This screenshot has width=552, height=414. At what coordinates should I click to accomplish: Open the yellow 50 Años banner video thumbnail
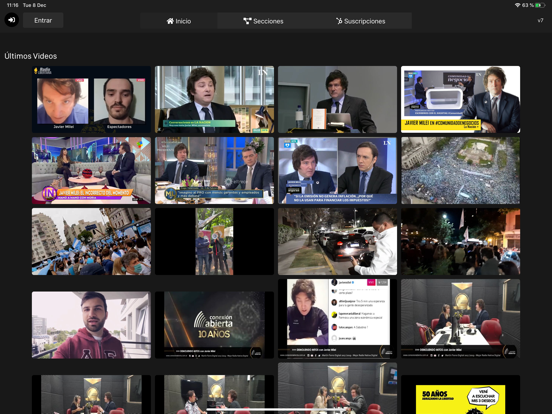[460, 395]
